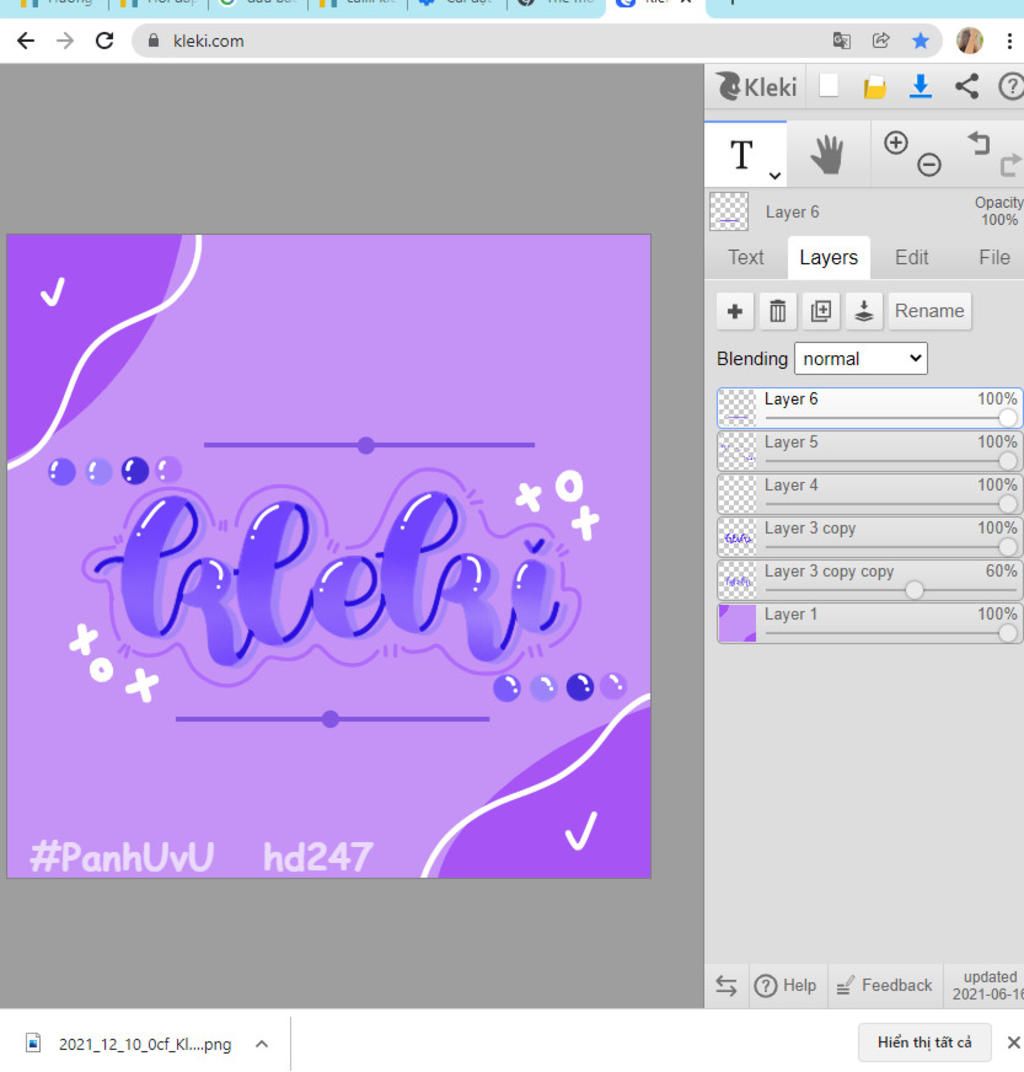Create a new image with the blank page icon
The image size is (1024, 1072).
coord(828,86)
